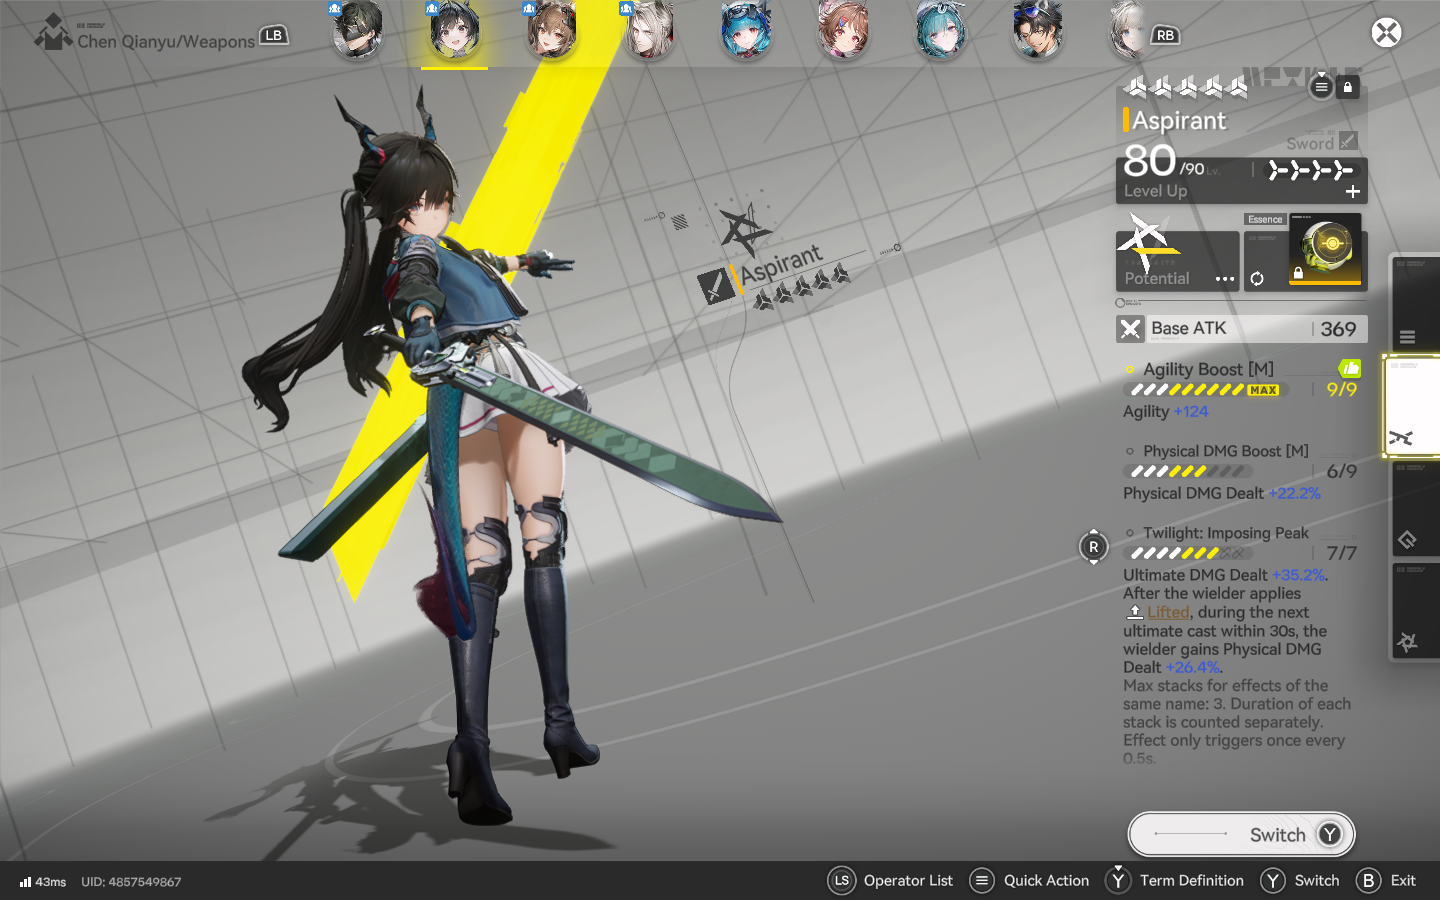The height and width of the screenshot is (900, 1440).
Task: Open Operator List from the bottom bar
Action: tap(891, 880)
